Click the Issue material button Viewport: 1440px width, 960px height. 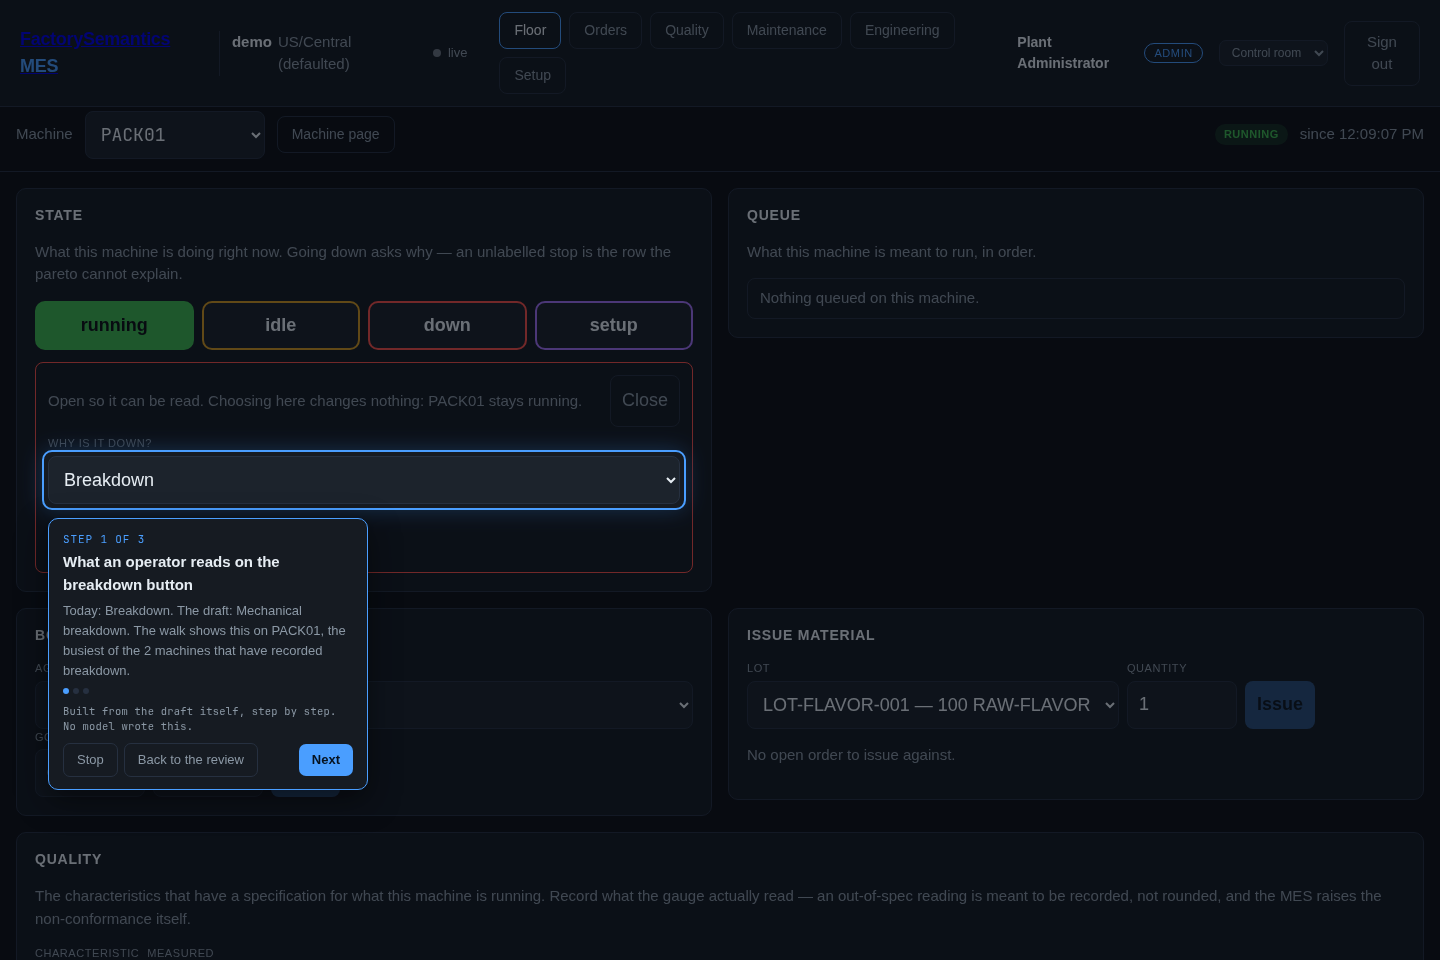1280,705
